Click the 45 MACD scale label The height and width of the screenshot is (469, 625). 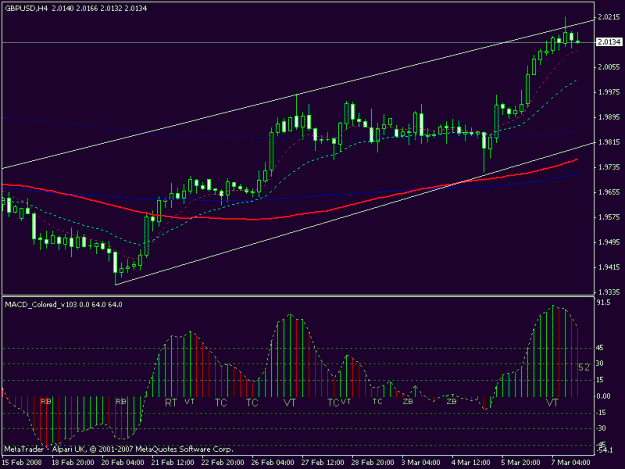(x=600, y=348)
